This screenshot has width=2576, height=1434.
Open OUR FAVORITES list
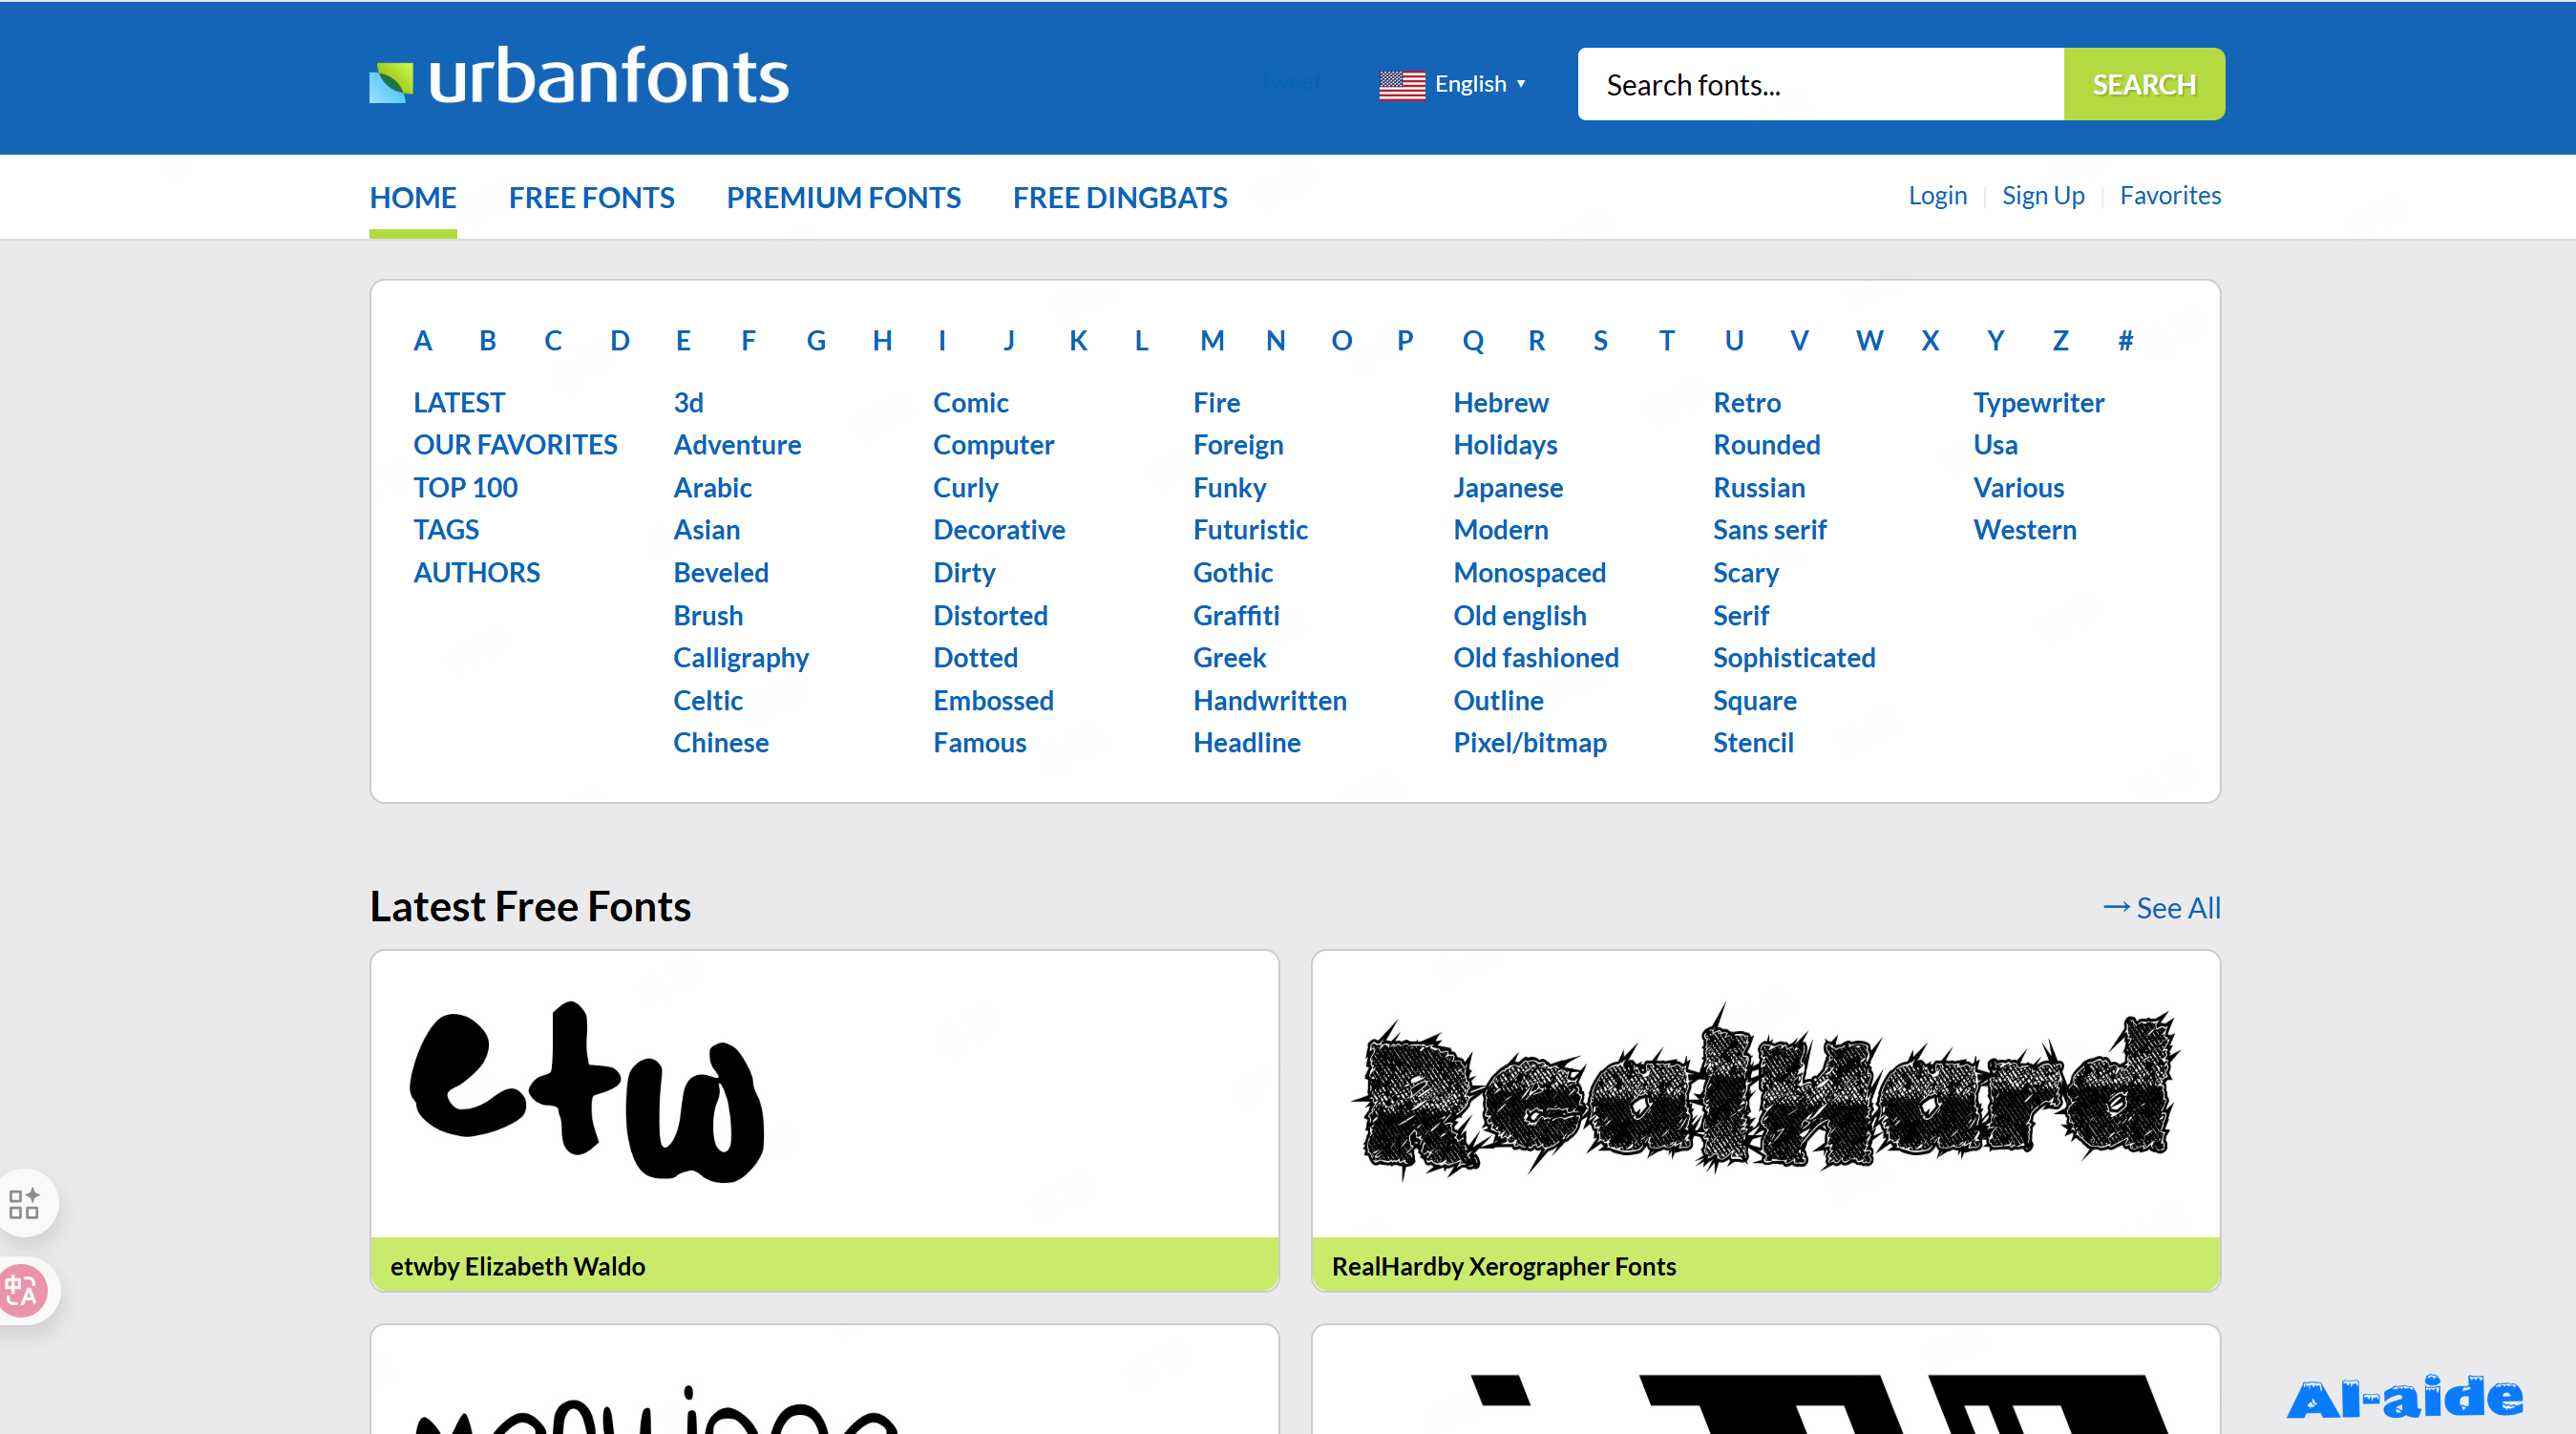pyautogui.click(x=515, y=445)
